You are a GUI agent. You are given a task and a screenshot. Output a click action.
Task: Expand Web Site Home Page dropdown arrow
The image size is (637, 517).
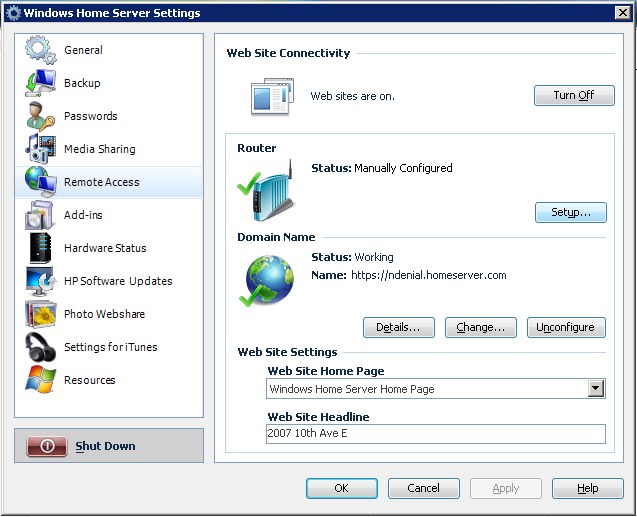click(596, 389)
